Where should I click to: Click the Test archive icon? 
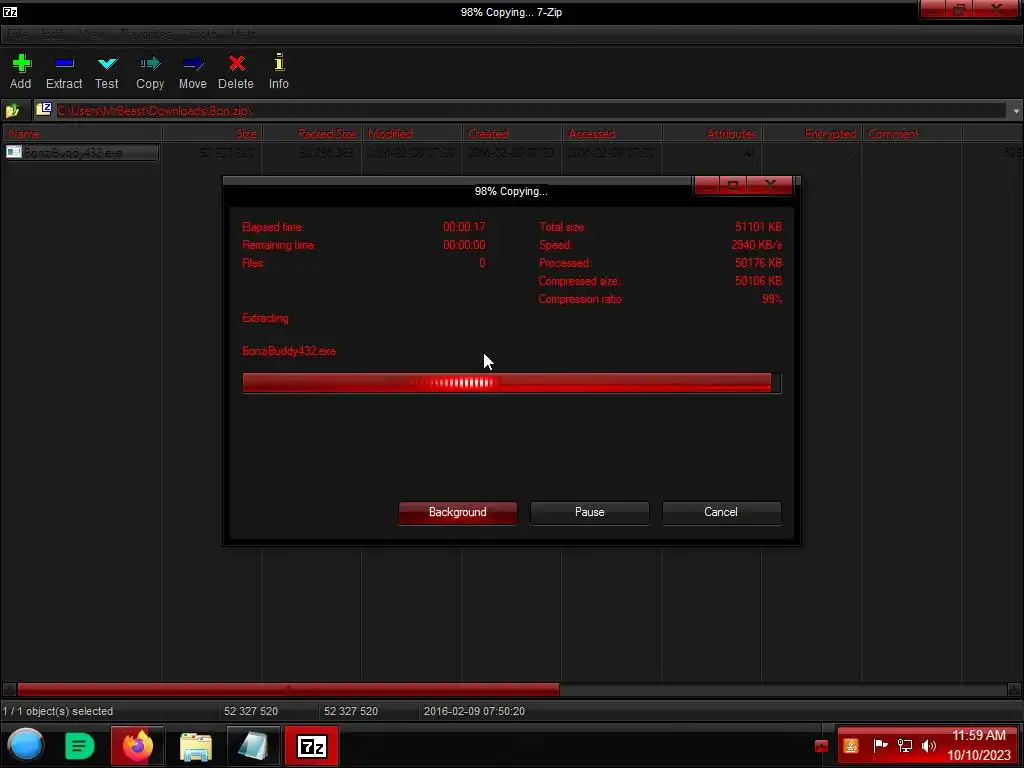coord(107,63)
